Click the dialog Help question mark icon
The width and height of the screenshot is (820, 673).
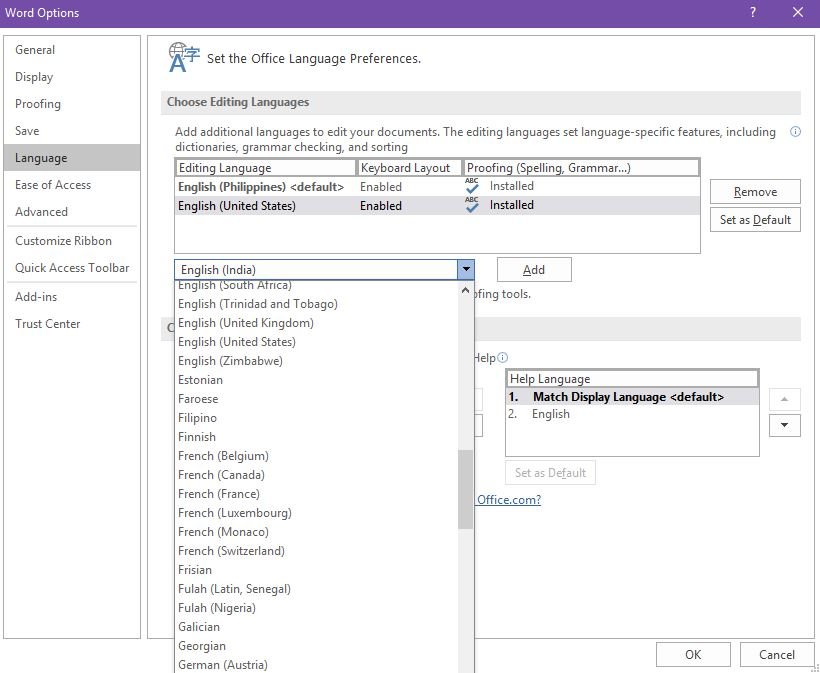[751, 12]
